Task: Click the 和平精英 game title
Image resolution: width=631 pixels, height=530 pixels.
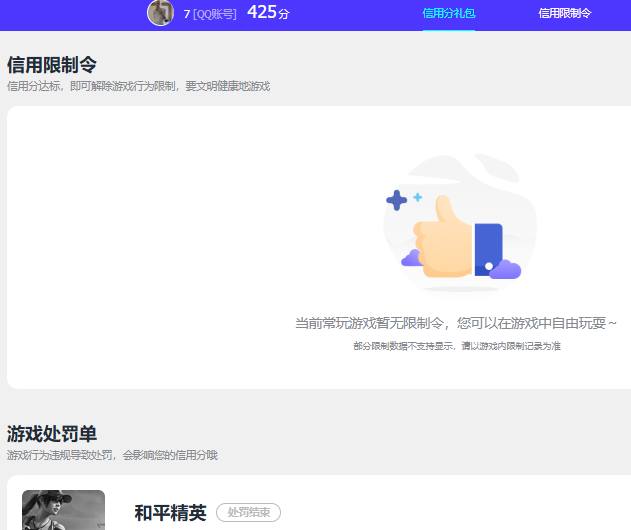Action: point(171,513)
